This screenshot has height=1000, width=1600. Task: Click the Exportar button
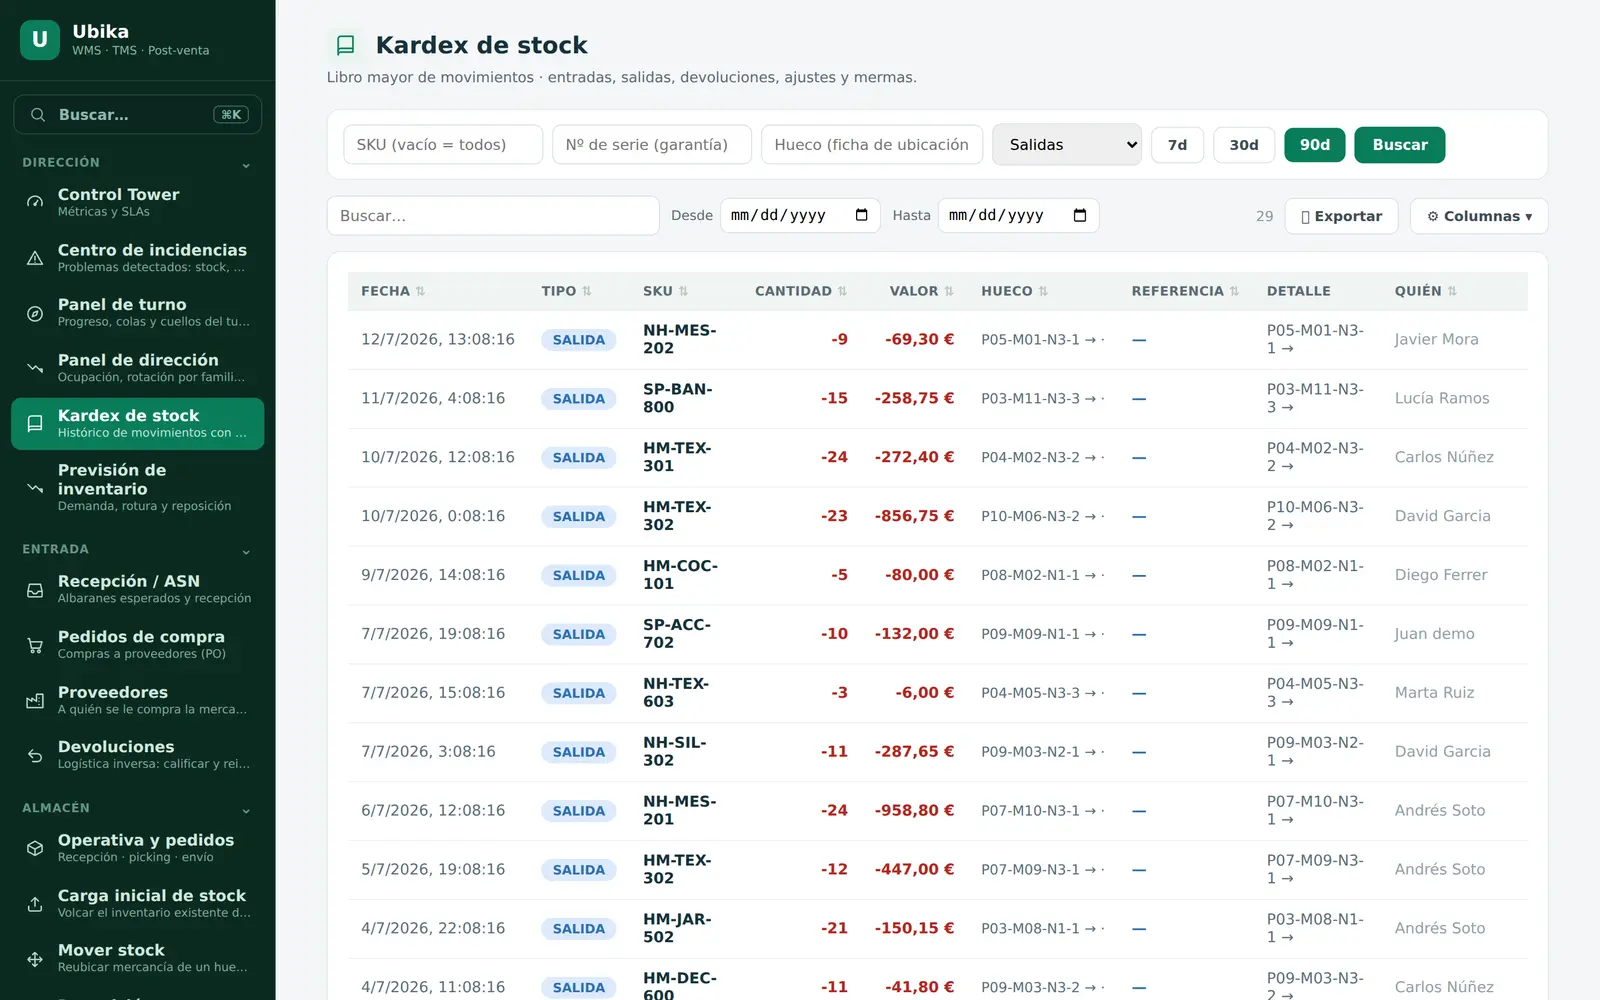tap(1341, 216)
